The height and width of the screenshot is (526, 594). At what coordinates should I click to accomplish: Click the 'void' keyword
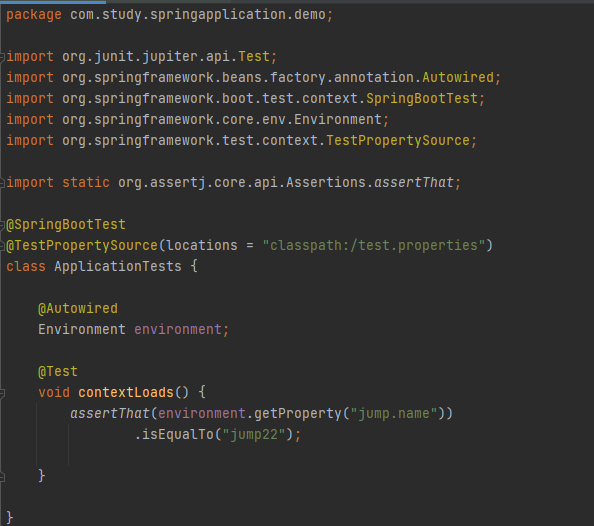(x=54, y=393)
